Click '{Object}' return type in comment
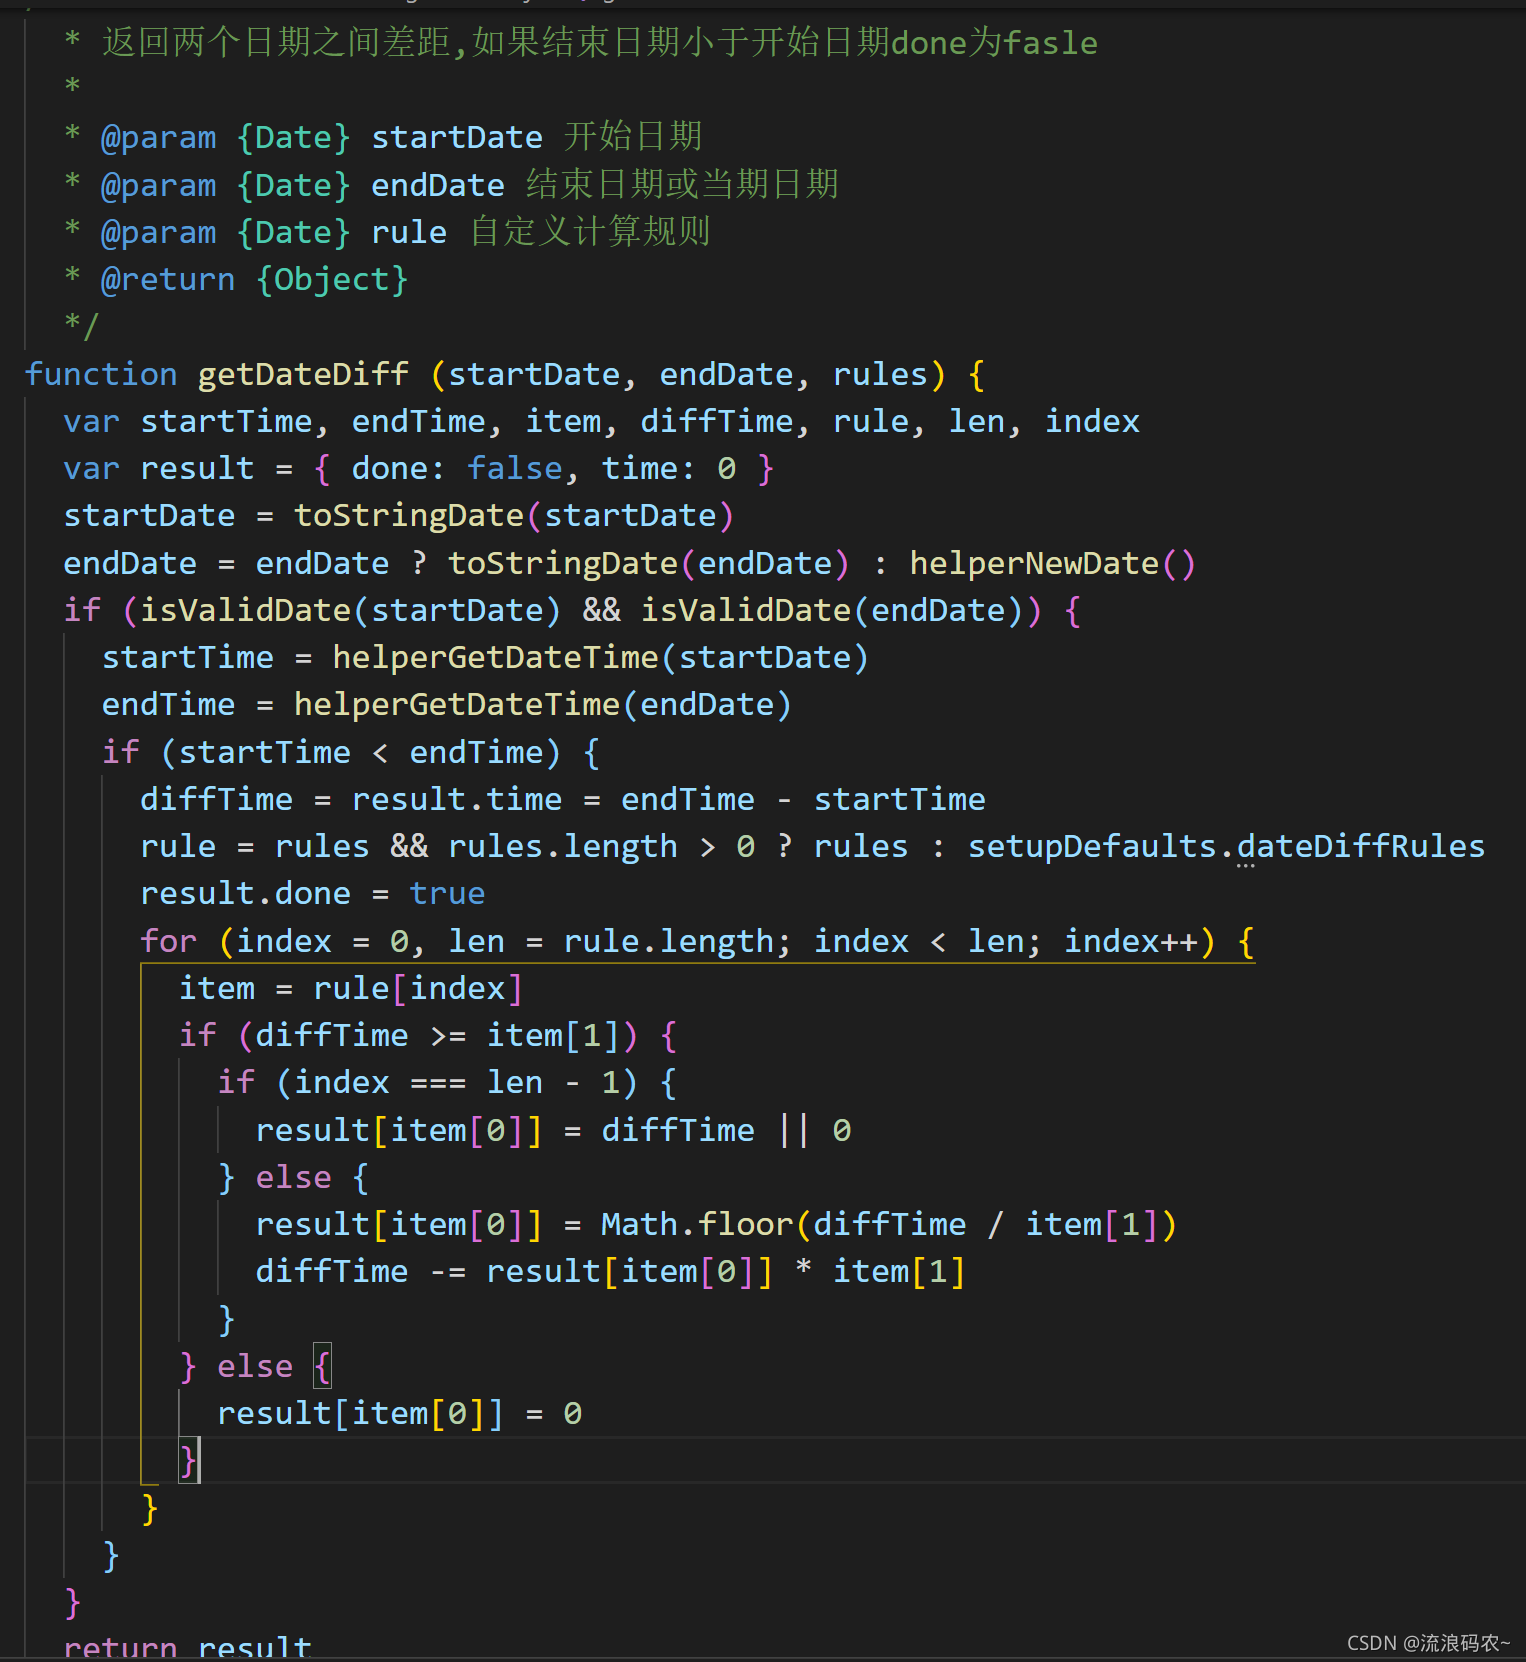The width and height of the screenshot is (1526, 1662). point(332,280)
